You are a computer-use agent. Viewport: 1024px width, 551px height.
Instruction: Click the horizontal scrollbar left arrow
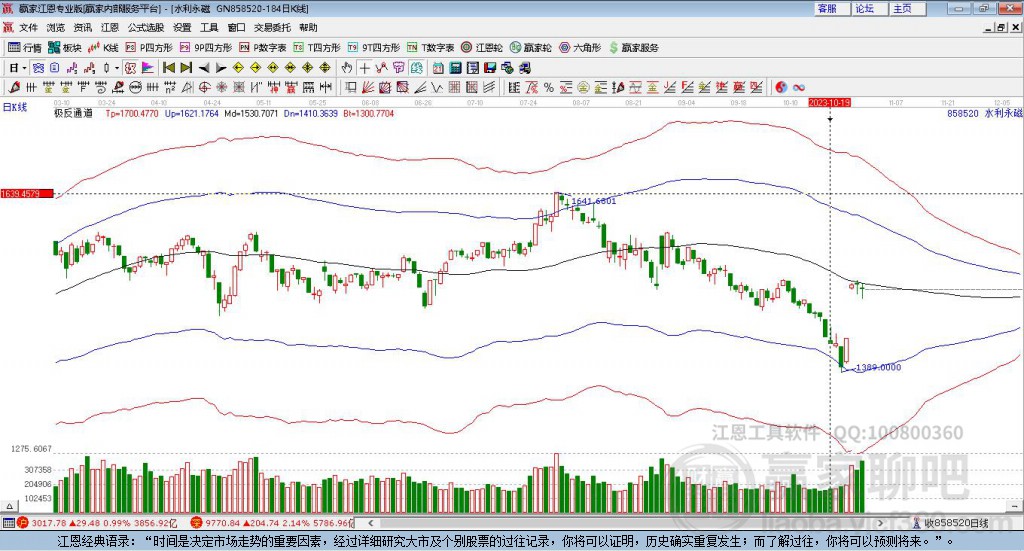[371, 523]
